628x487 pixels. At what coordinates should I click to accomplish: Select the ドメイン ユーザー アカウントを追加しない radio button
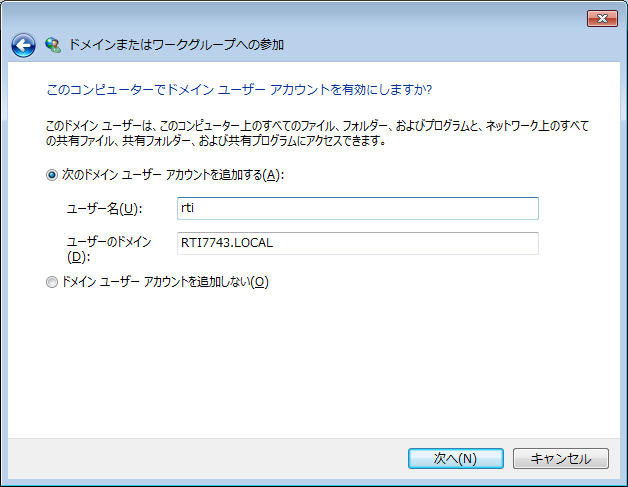[52, 282]
